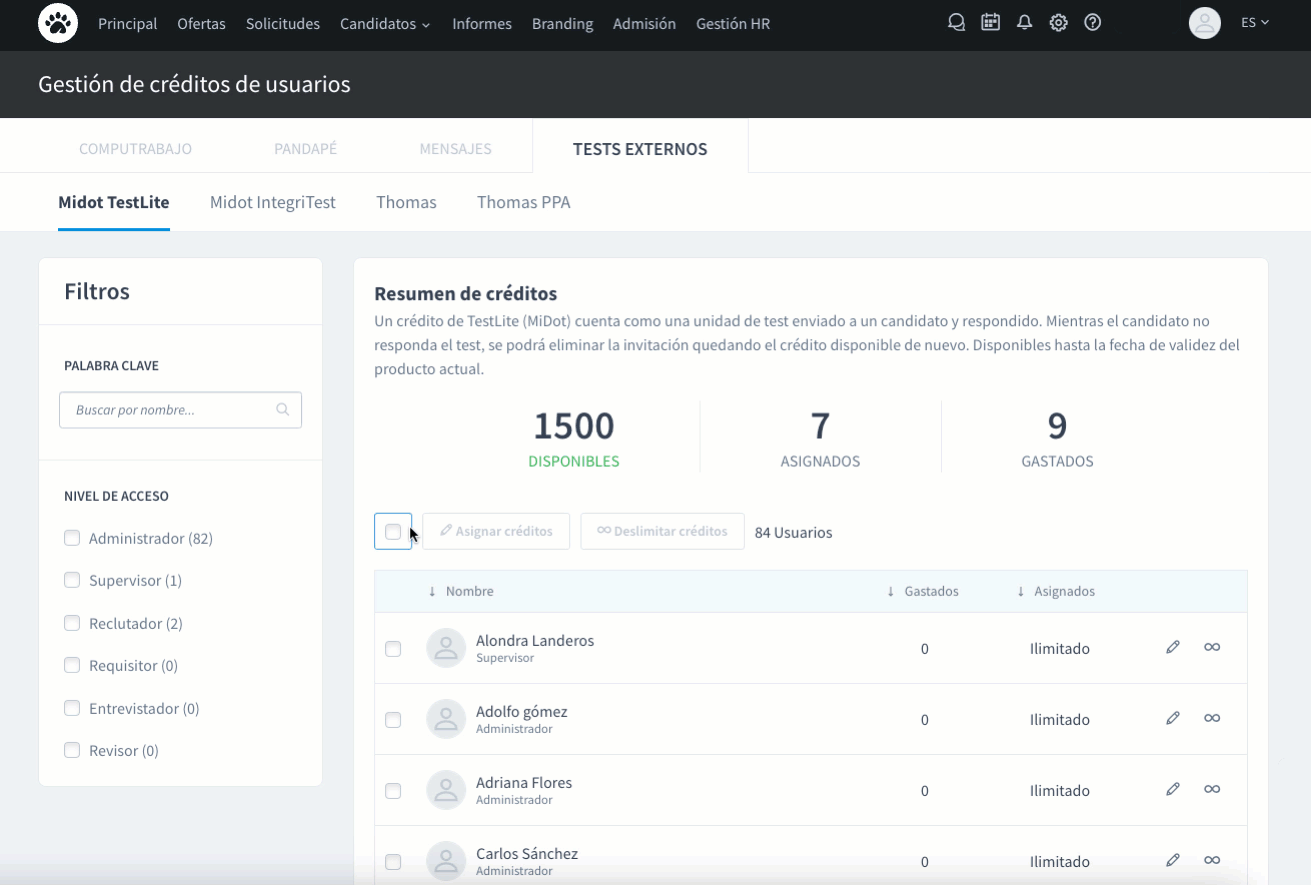Switch to the Midot IntegriTest tab
1311x885 pixels.
click(272, 202)
